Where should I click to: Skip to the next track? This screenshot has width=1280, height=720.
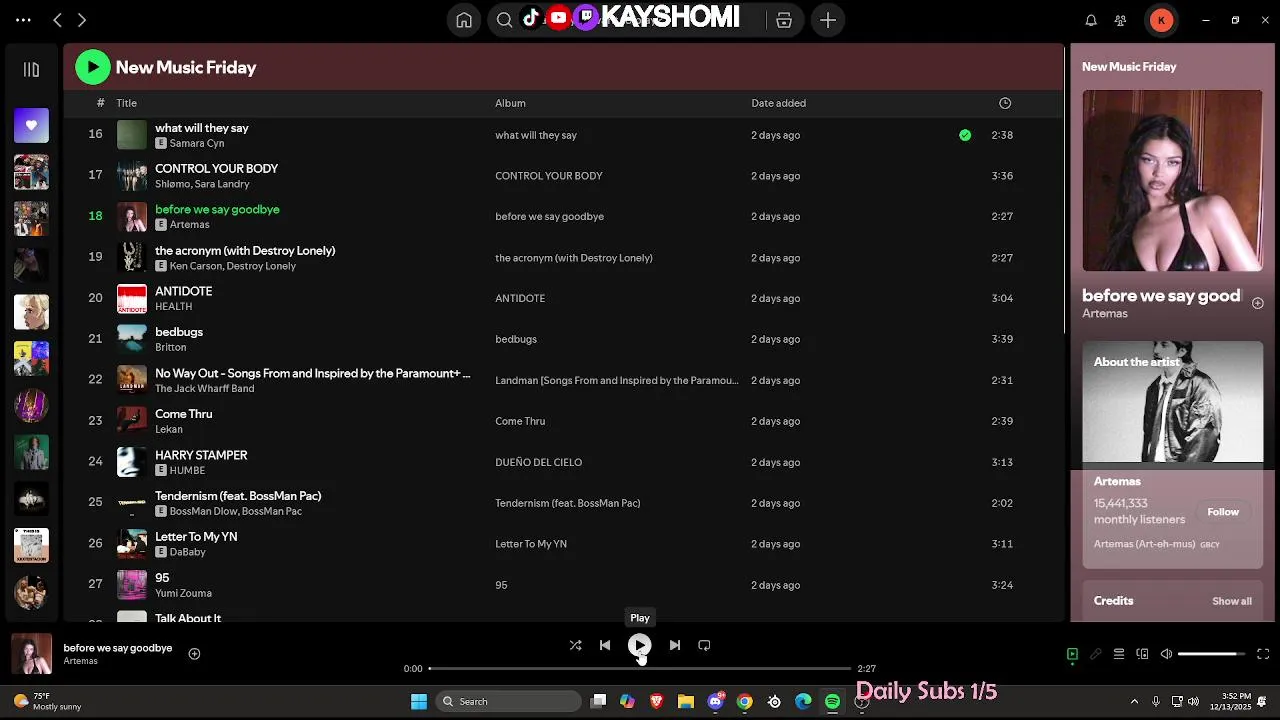675,646
